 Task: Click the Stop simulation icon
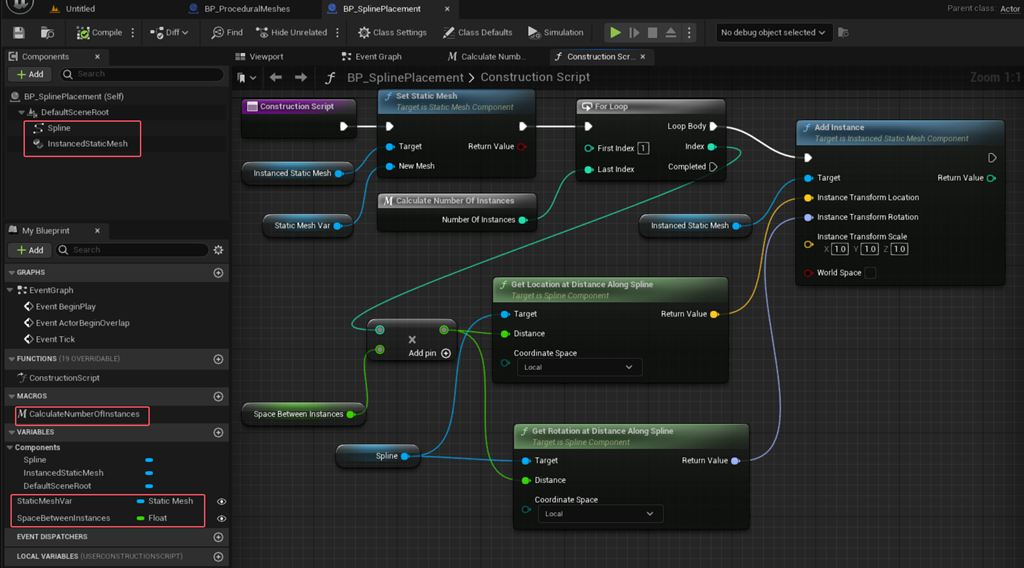click(652, 33)
